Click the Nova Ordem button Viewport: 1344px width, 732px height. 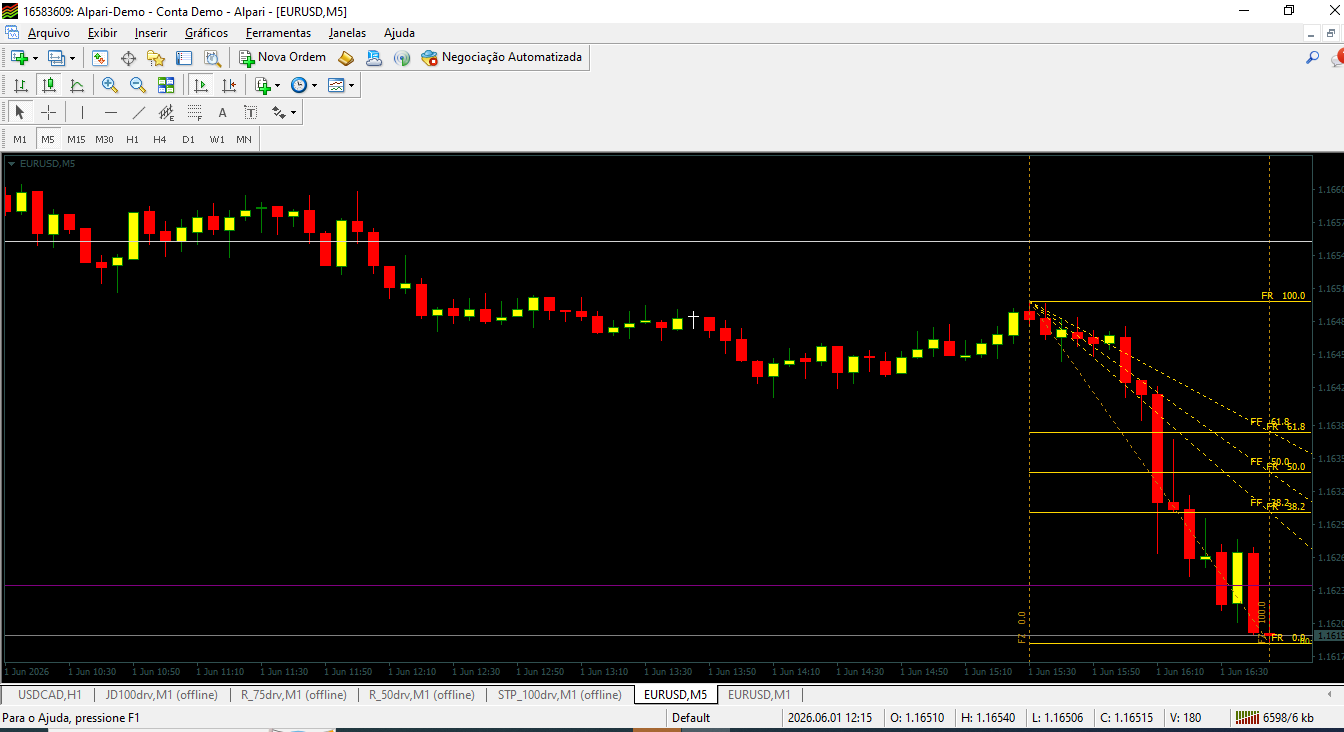pyautogui.click(x=283, y=58)
